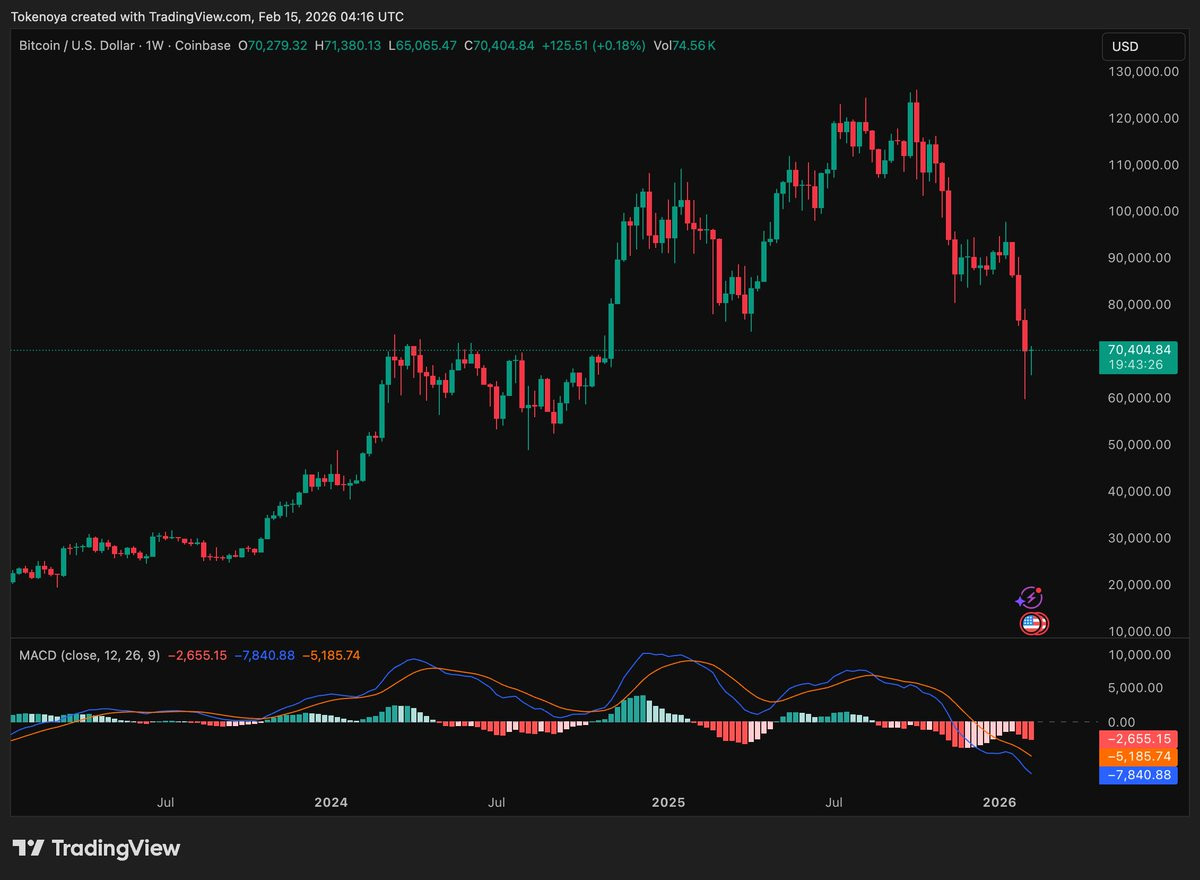Click the purple lightning event icon
Screen dimensions: 1200x880
click(1030, 598)
